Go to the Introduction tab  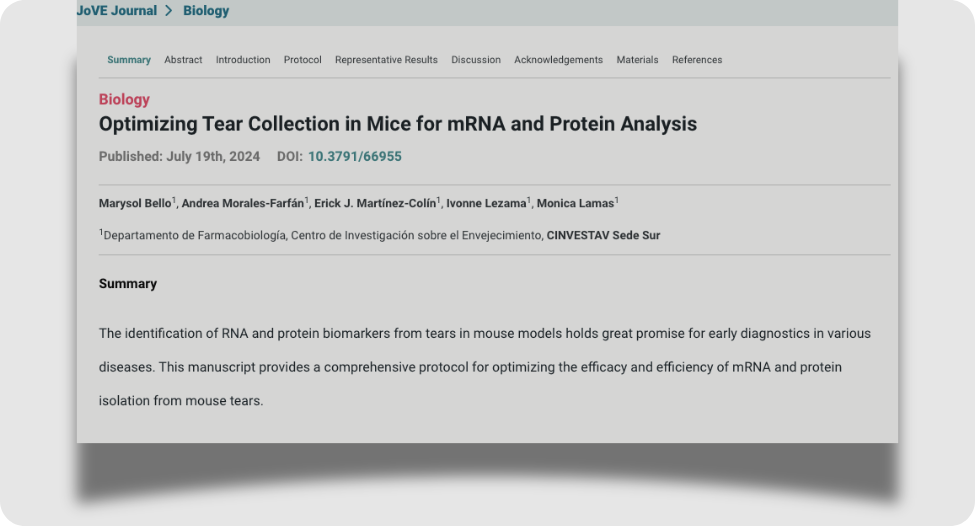coord(243,60)
